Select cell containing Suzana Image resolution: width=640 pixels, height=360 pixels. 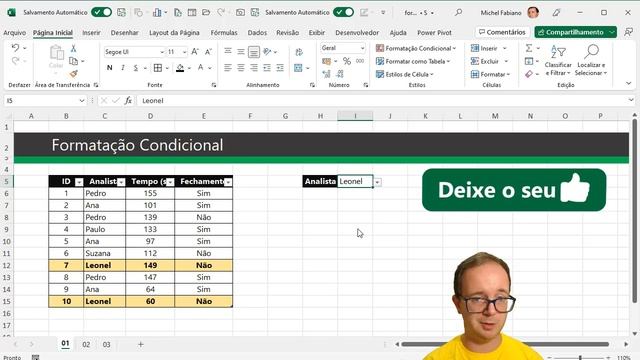(104, 253)
